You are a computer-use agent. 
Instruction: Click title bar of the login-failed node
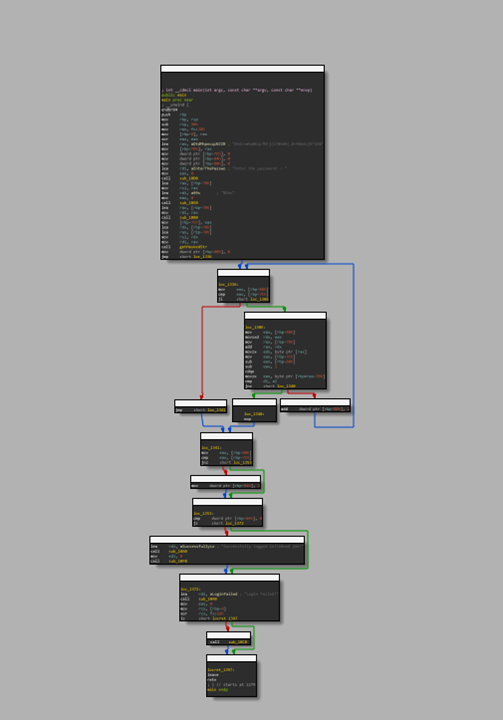point(229,578)
